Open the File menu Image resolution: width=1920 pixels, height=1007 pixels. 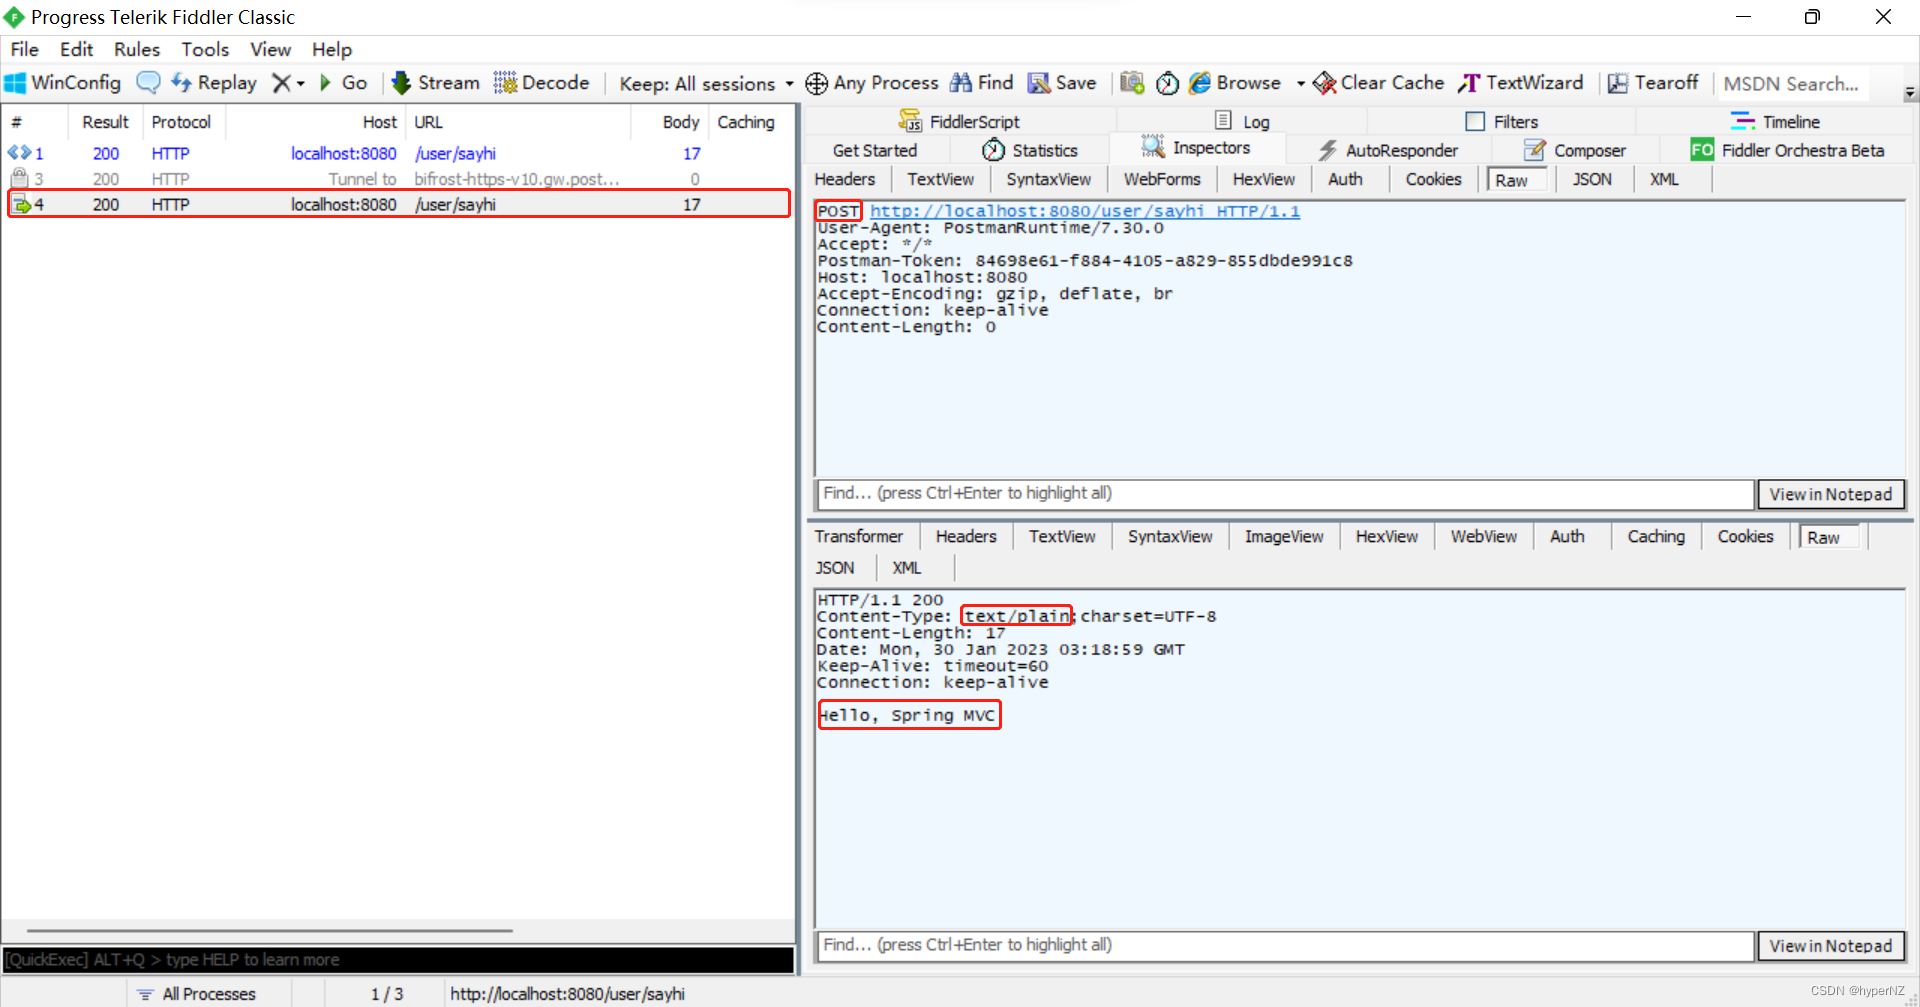(25, 49)
